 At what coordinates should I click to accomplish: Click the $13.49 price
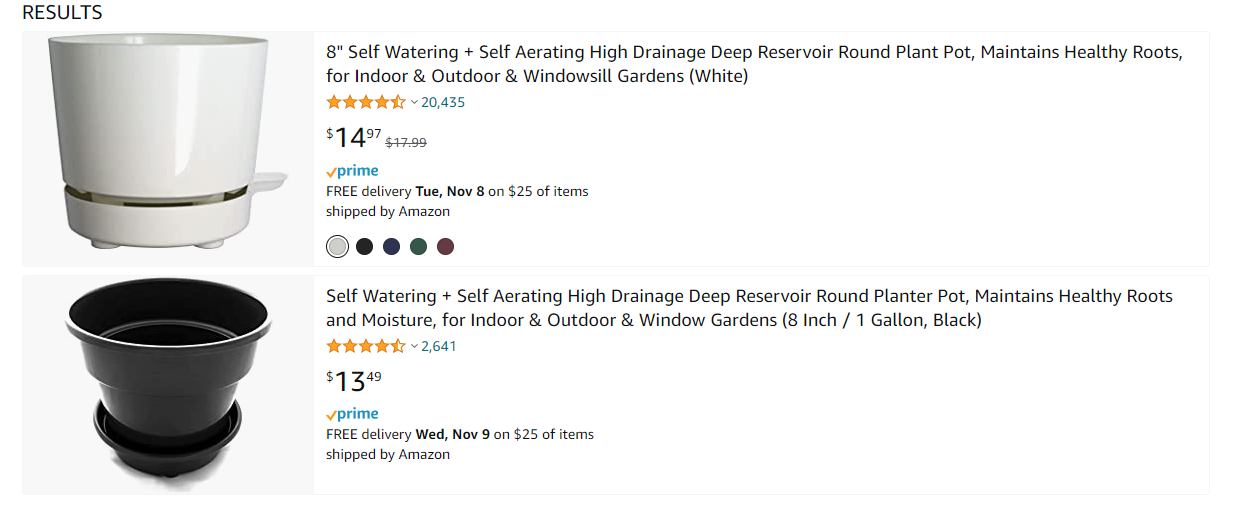point(354,380)
